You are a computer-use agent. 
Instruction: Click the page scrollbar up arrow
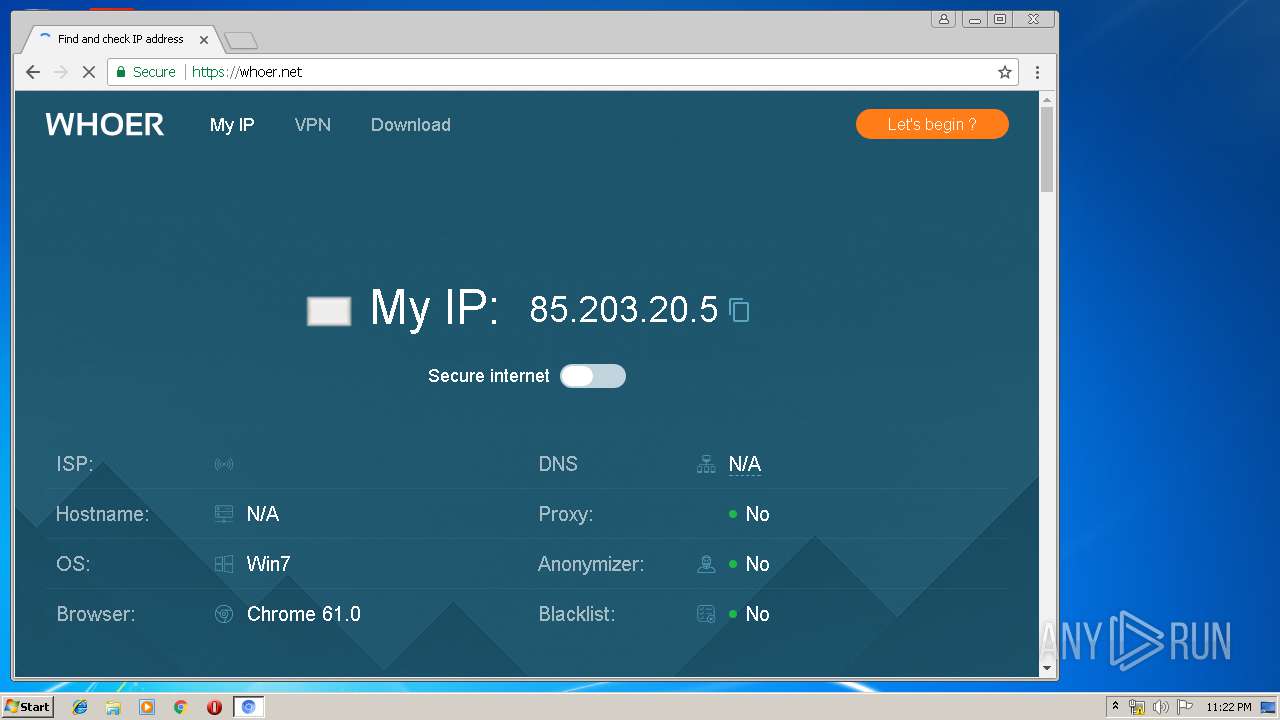[1047, 99]
